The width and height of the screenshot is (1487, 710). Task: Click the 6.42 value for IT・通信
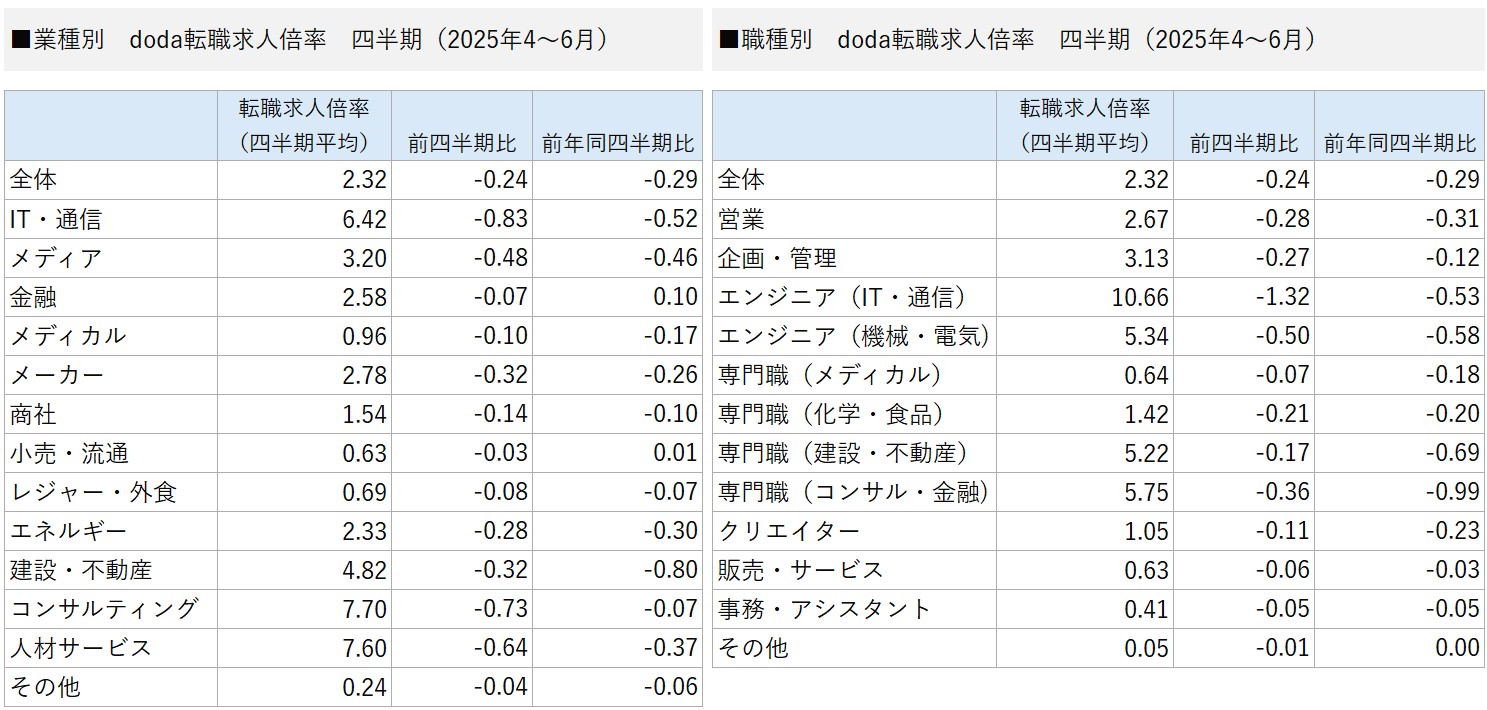364,219
